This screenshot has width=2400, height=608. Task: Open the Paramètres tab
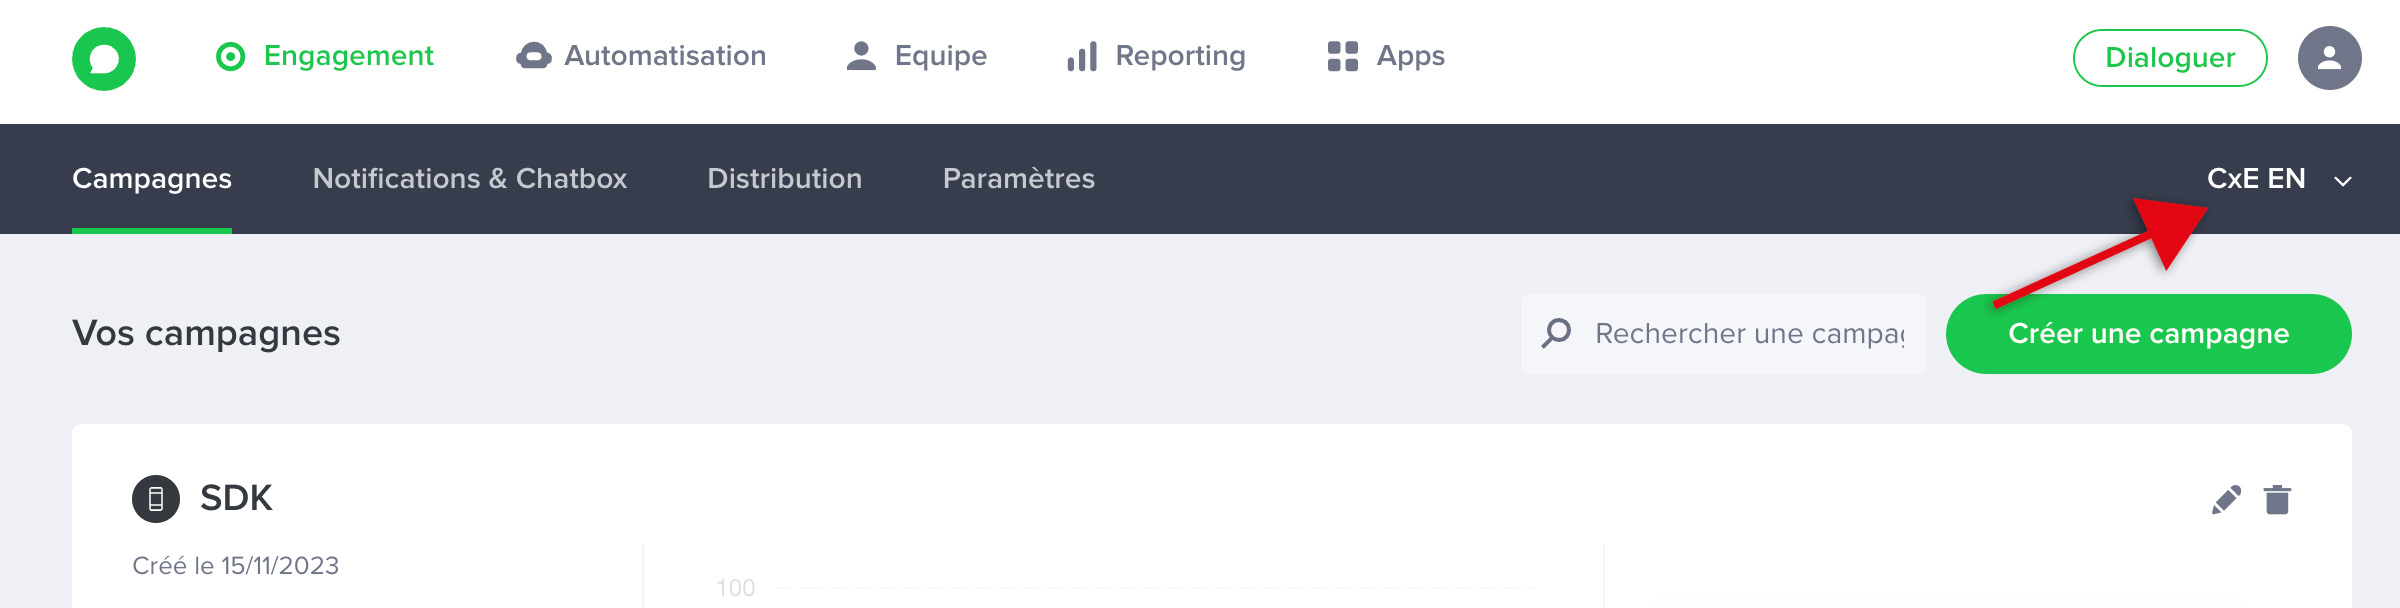pos(1019,179)
